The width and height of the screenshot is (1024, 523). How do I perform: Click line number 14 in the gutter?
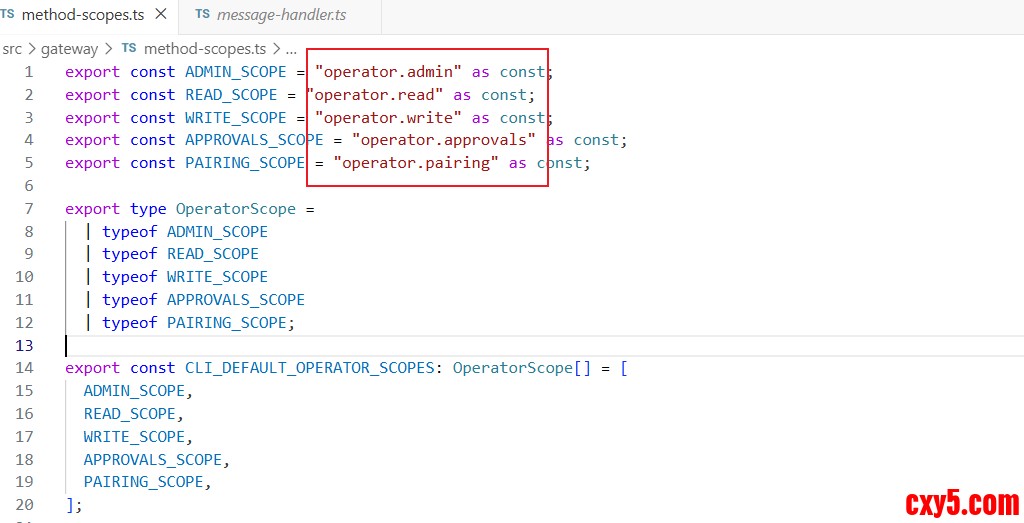point(24,368)
